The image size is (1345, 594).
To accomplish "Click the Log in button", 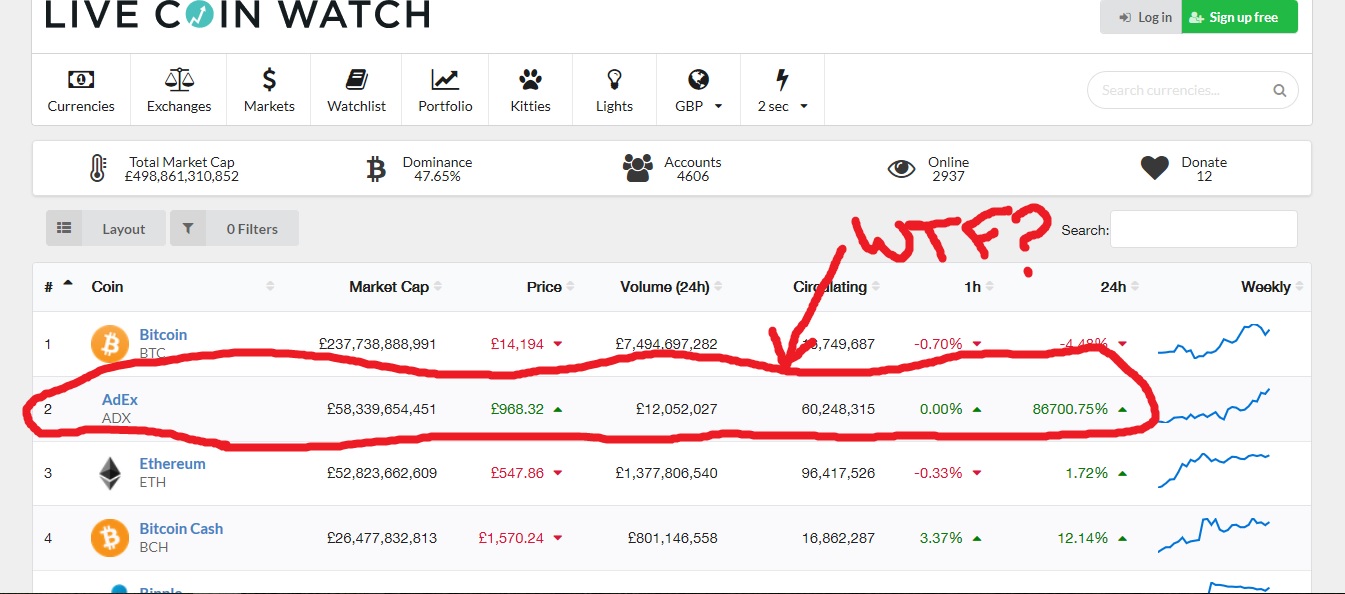I will pos(1141,17).
